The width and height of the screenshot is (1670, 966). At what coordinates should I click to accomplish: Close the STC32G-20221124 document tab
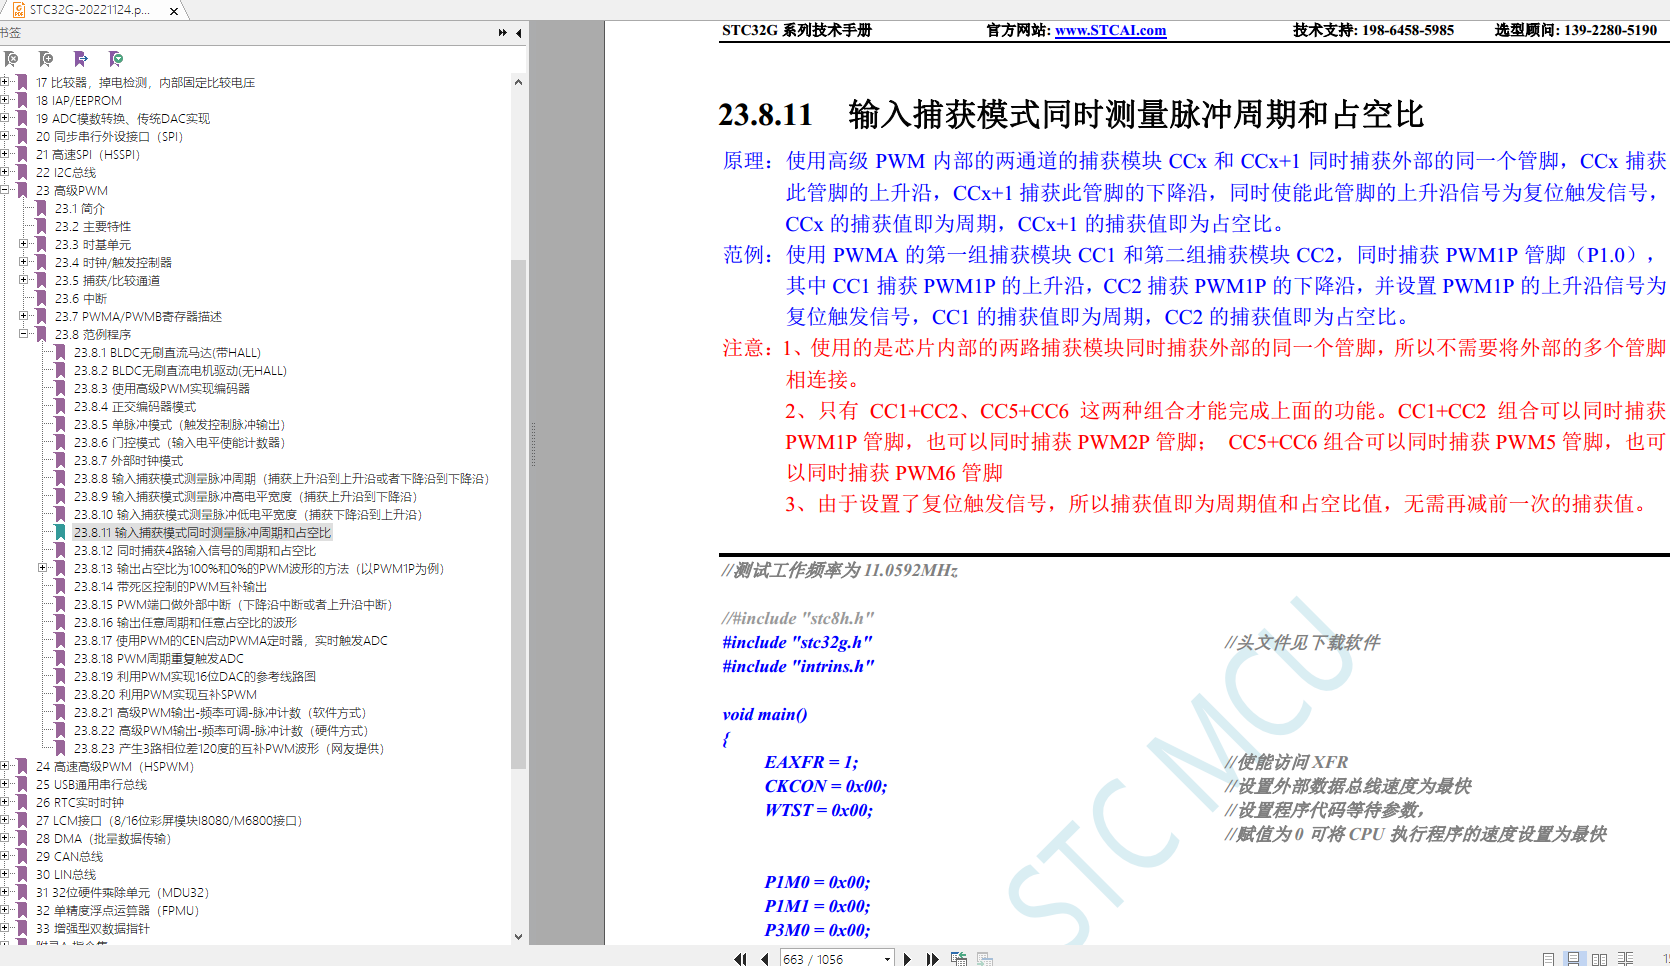pyautogui.click(x=174, y=11)
